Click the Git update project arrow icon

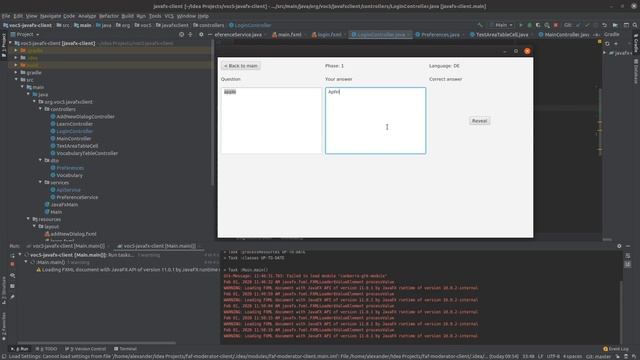tap(578, 25)
